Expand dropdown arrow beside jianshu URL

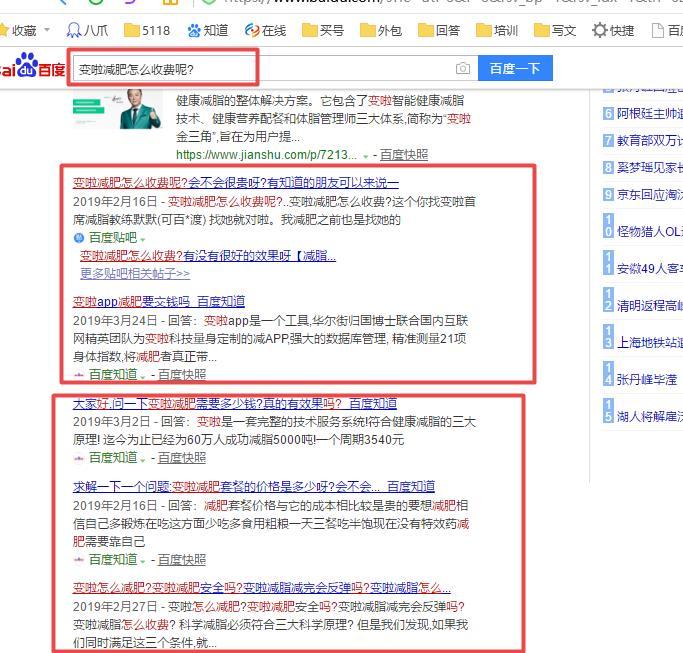point(365,156)
